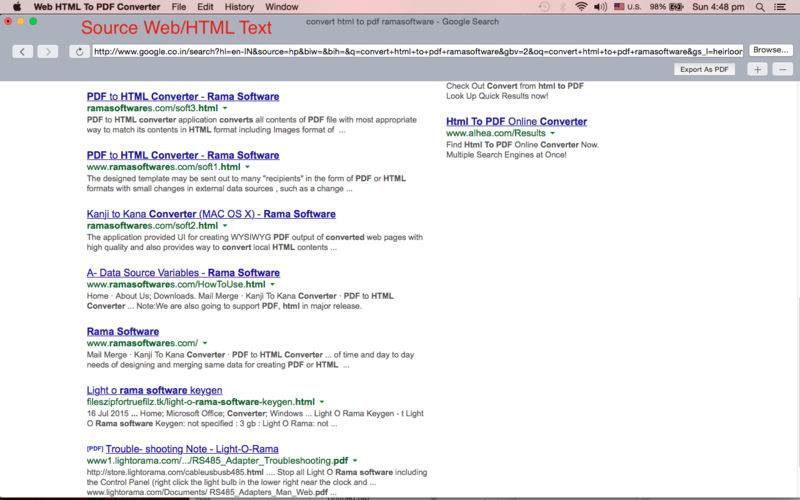Viewport: 800px width, 500px height.
Task: Open A- Data Source Variables link
Action: point(183,272)
